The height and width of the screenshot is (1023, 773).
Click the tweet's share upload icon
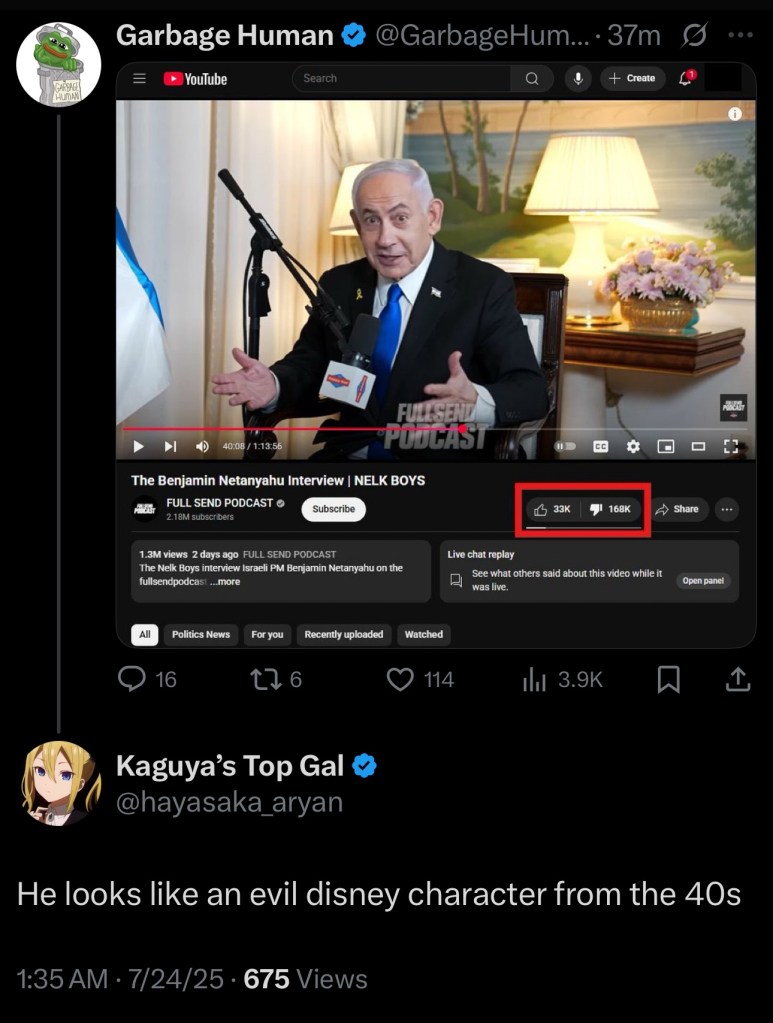pyautogui.click(x=736, y=680)
